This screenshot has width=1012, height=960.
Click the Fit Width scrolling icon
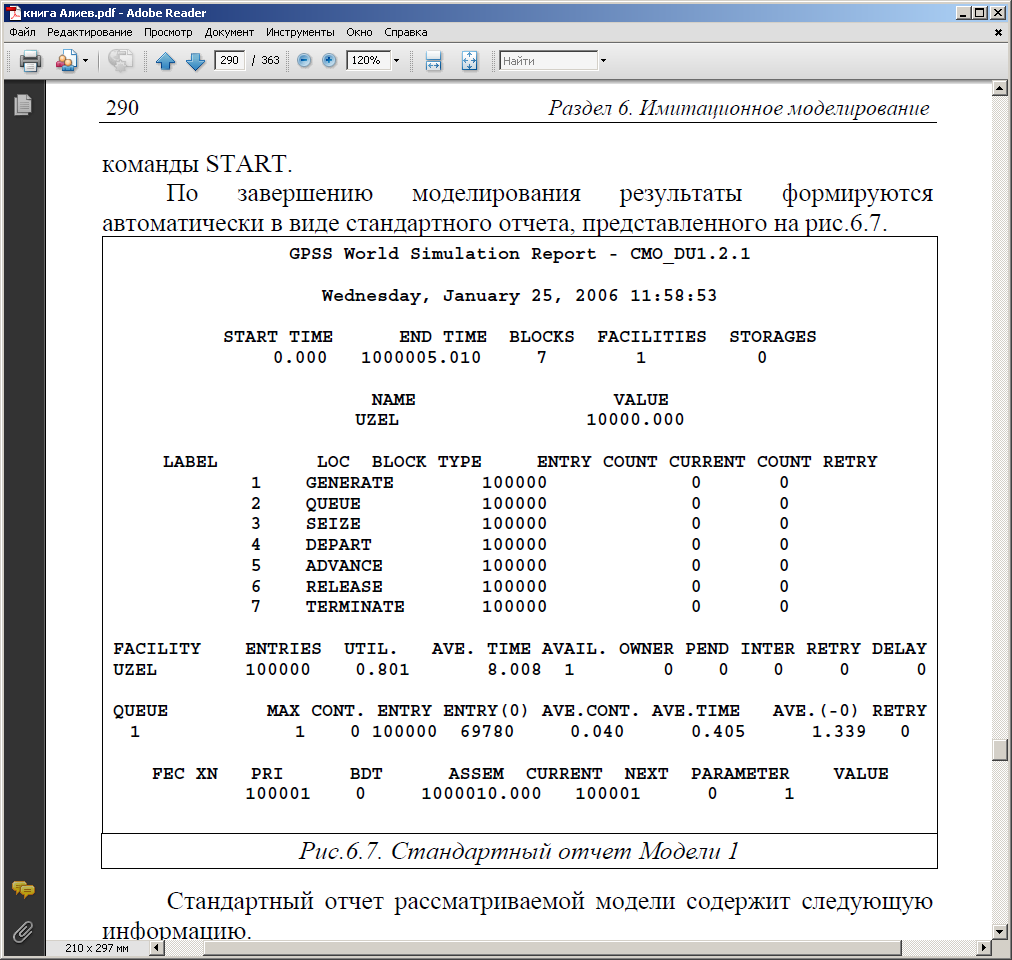[434, 61]
